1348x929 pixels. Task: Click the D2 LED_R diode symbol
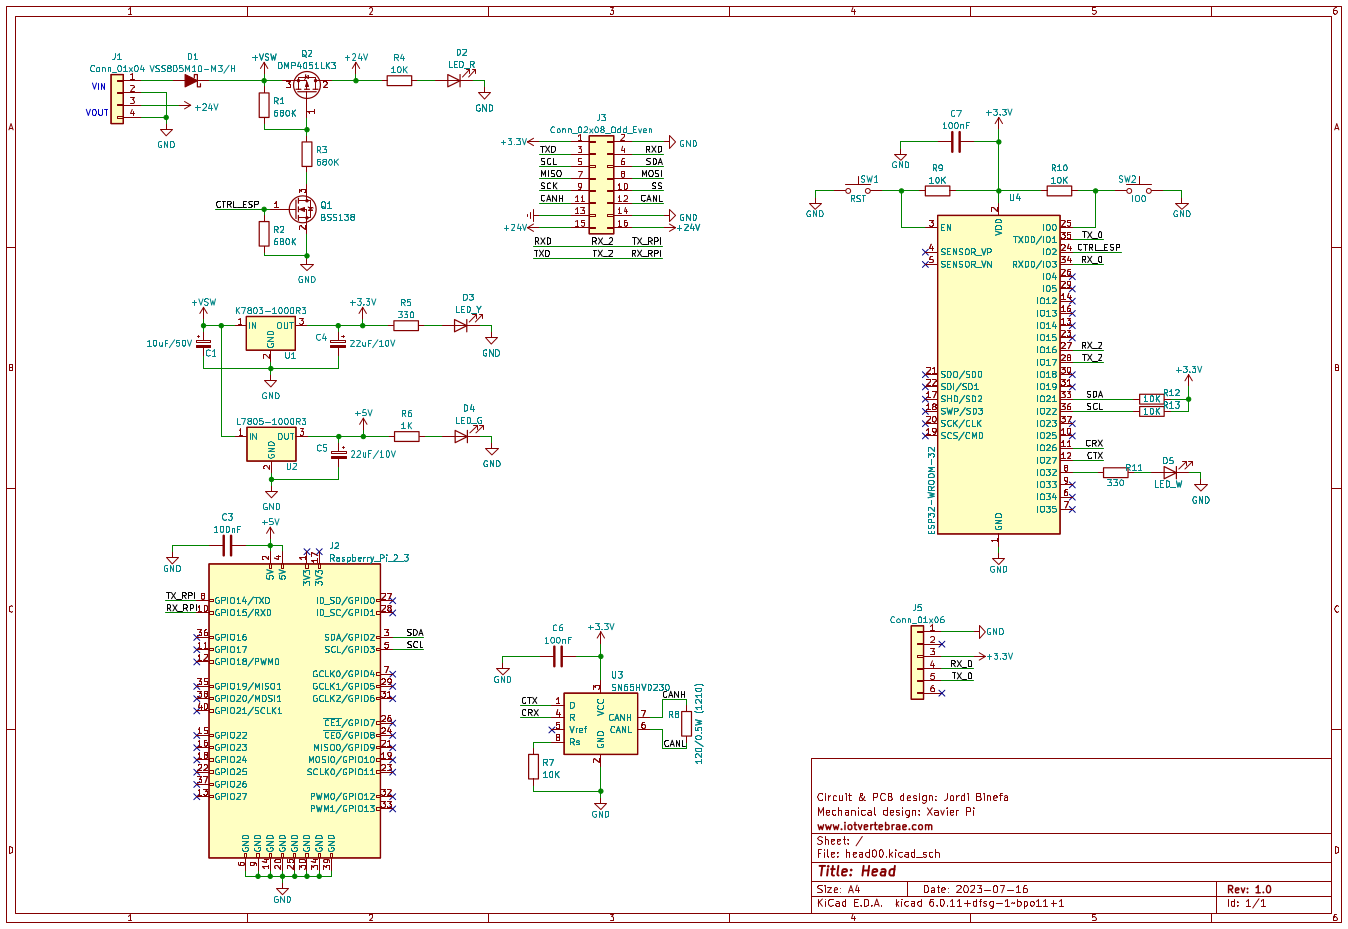pos(455,80)
